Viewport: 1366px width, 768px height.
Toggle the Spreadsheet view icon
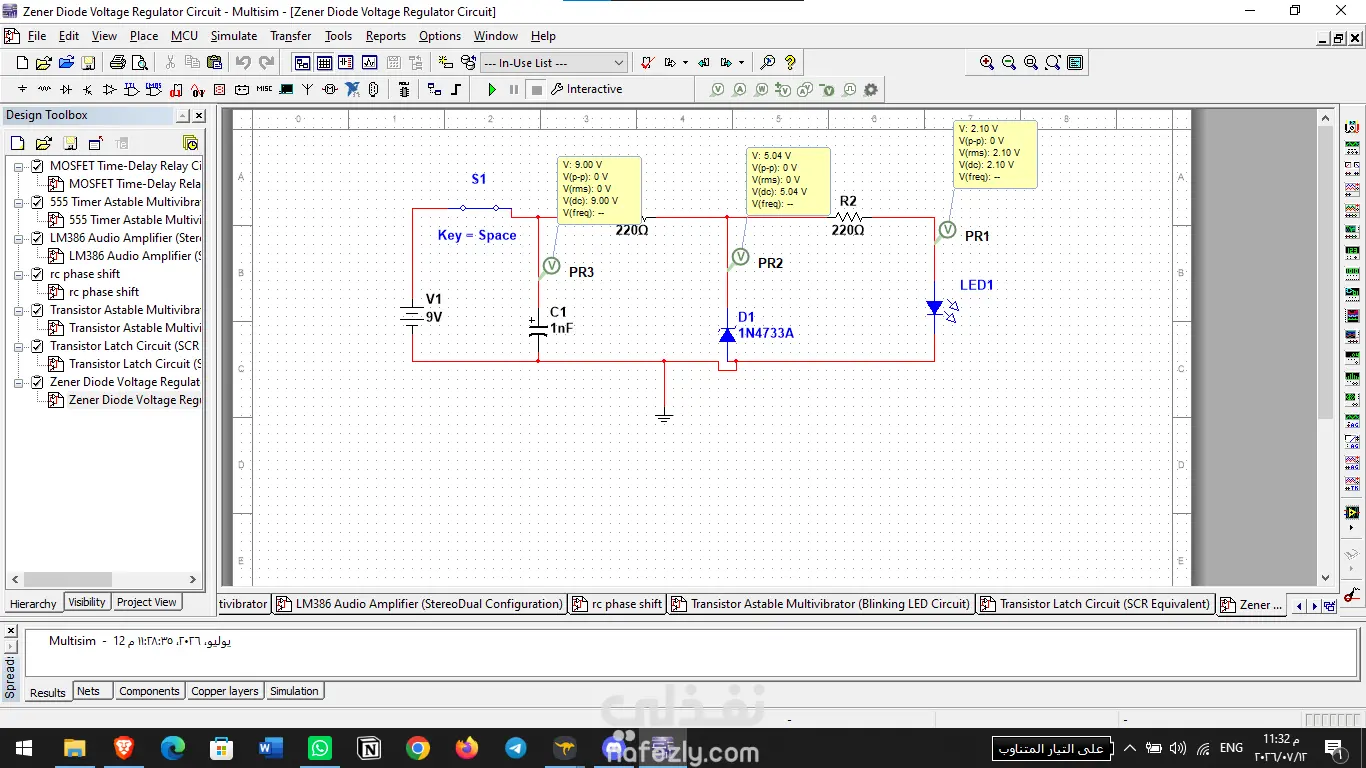coord(324,62)
